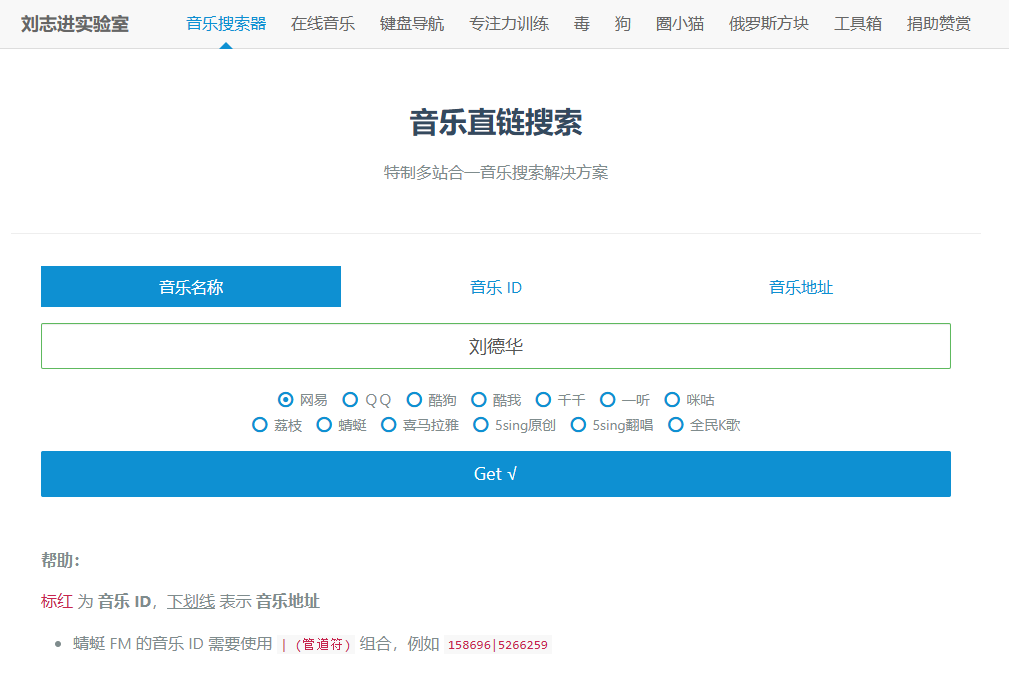Open the 捐助赞赏 page
Viewport: 1009px width, 673px height.
point(939,24)
